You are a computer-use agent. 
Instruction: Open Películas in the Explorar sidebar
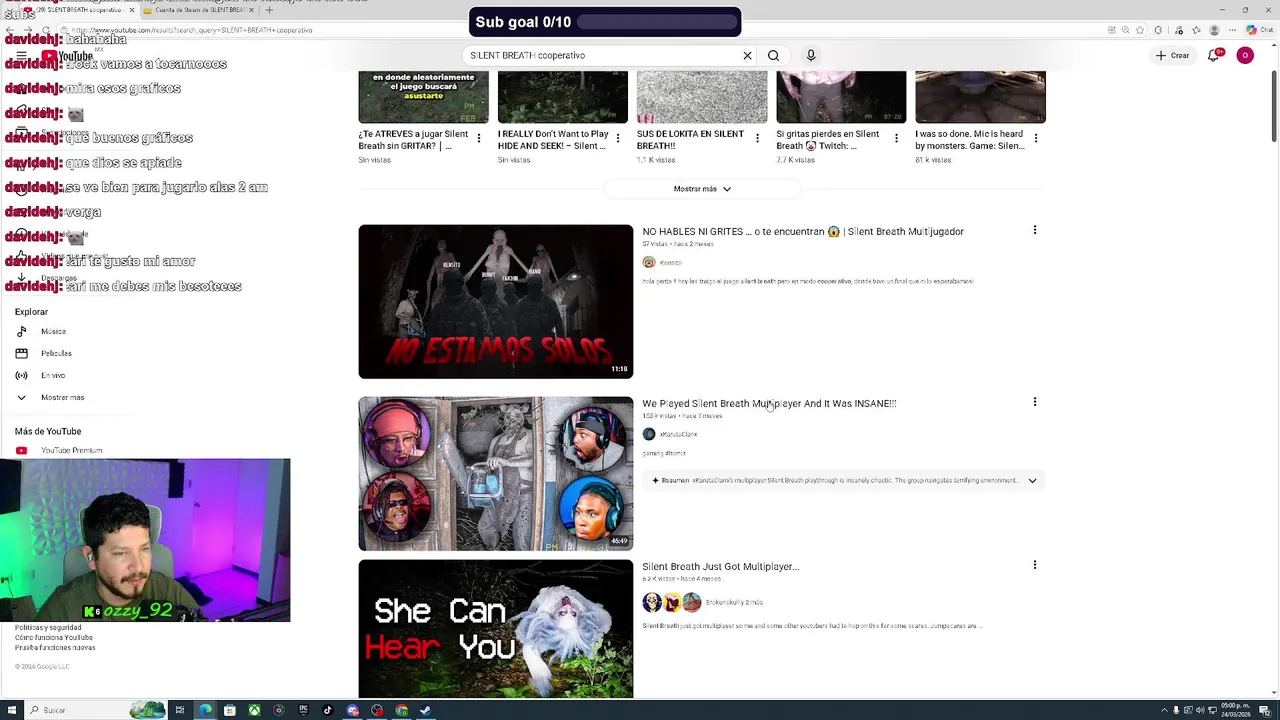[56, 353]
